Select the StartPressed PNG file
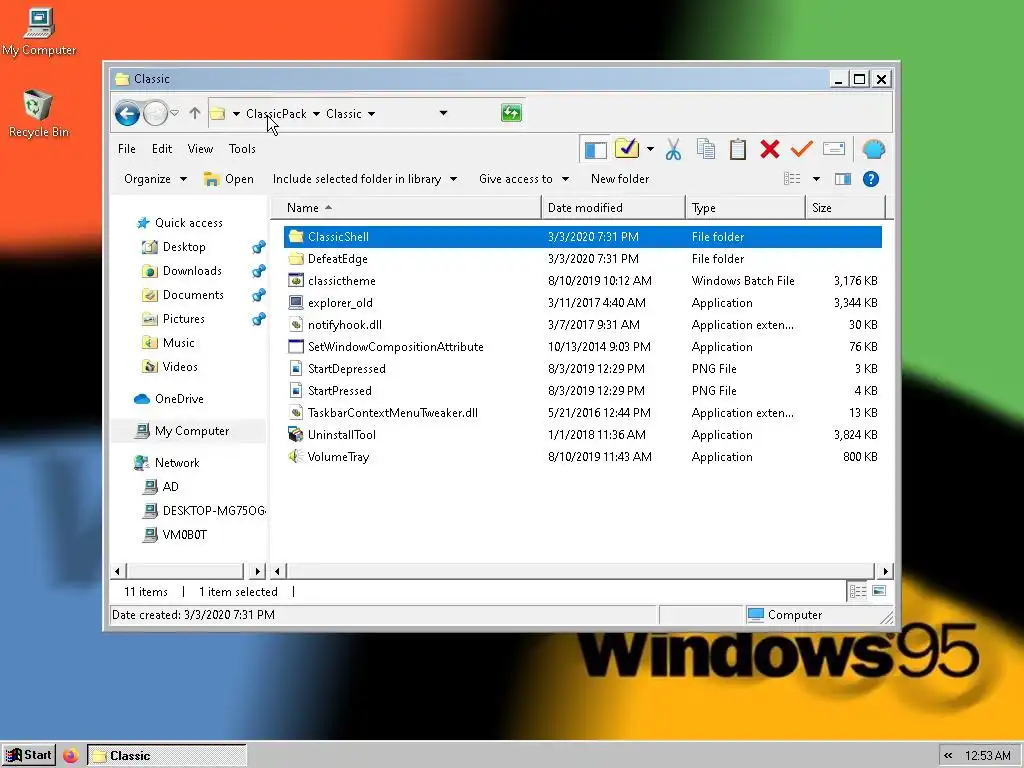This screenshot has height=768, width=1024. (583, 391)
